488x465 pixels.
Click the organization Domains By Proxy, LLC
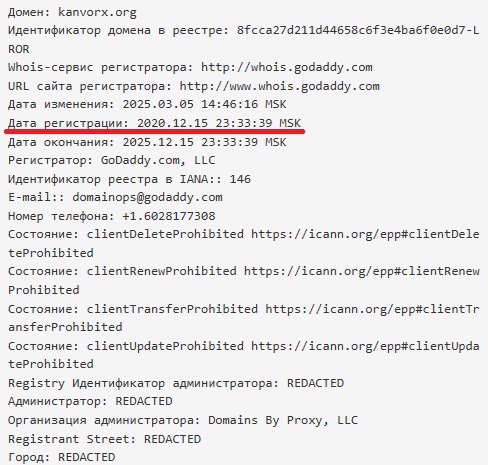coord(283,420)
